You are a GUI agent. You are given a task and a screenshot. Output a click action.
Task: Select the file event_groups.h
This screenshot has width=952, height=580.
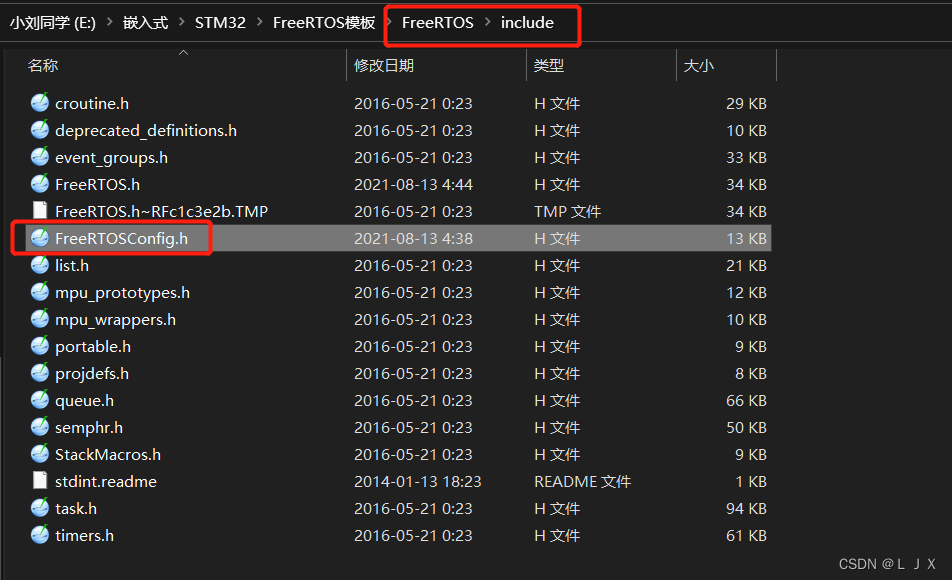pos(111,157)
